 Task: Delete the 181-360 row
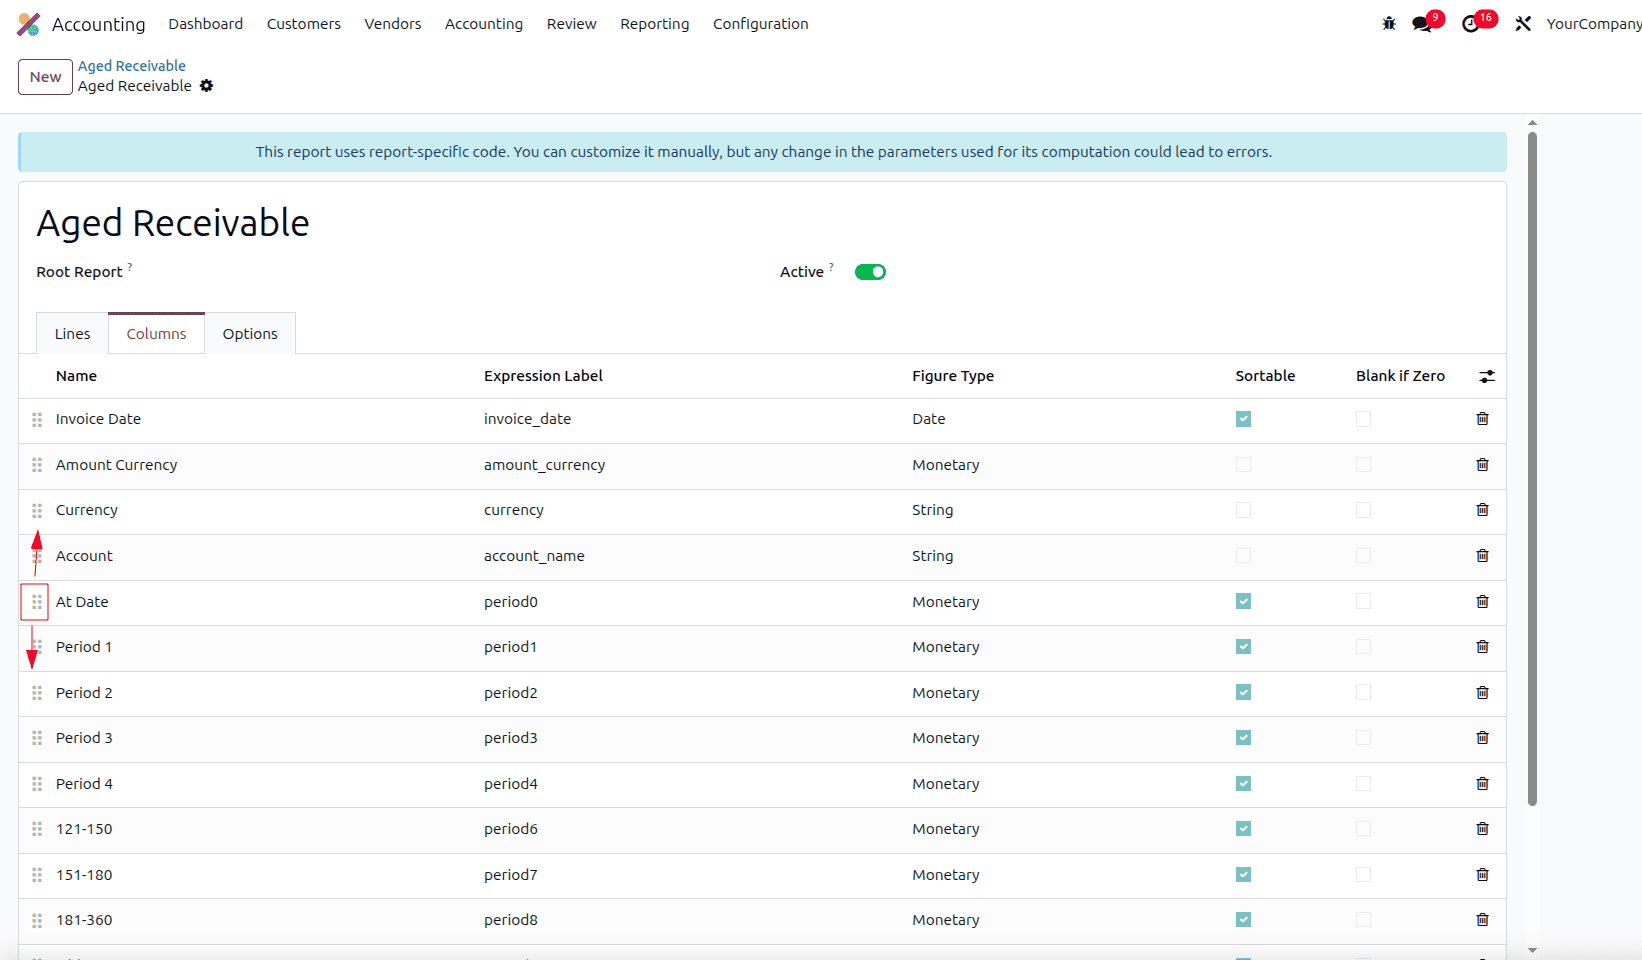(1482, 920)
